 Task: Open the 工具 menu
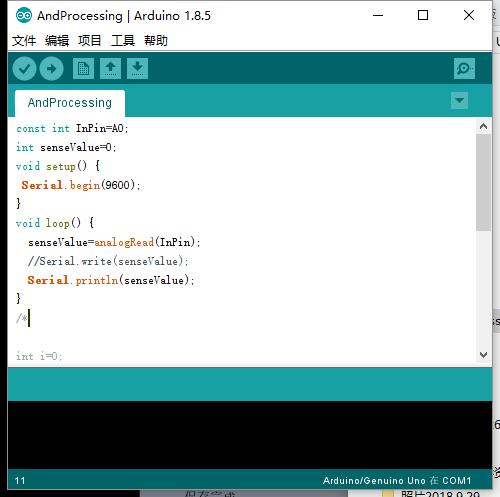(123, 41)
